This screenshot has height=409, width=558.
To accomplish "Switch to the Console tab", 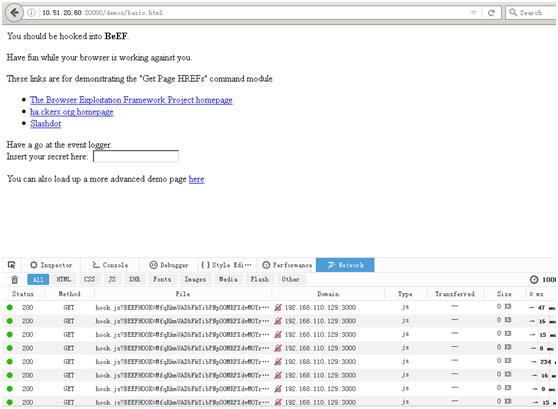I will coord(110,265).
